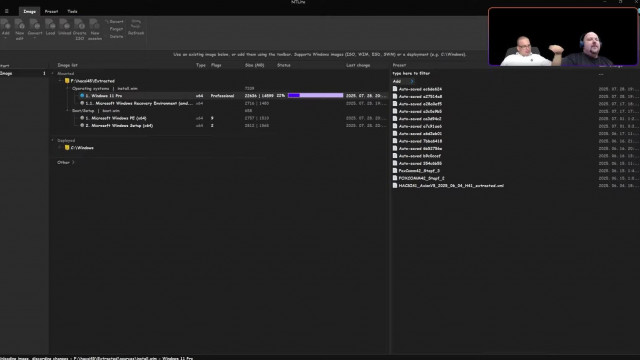Click the Add image toolbar icon

[x=6, y=24]
